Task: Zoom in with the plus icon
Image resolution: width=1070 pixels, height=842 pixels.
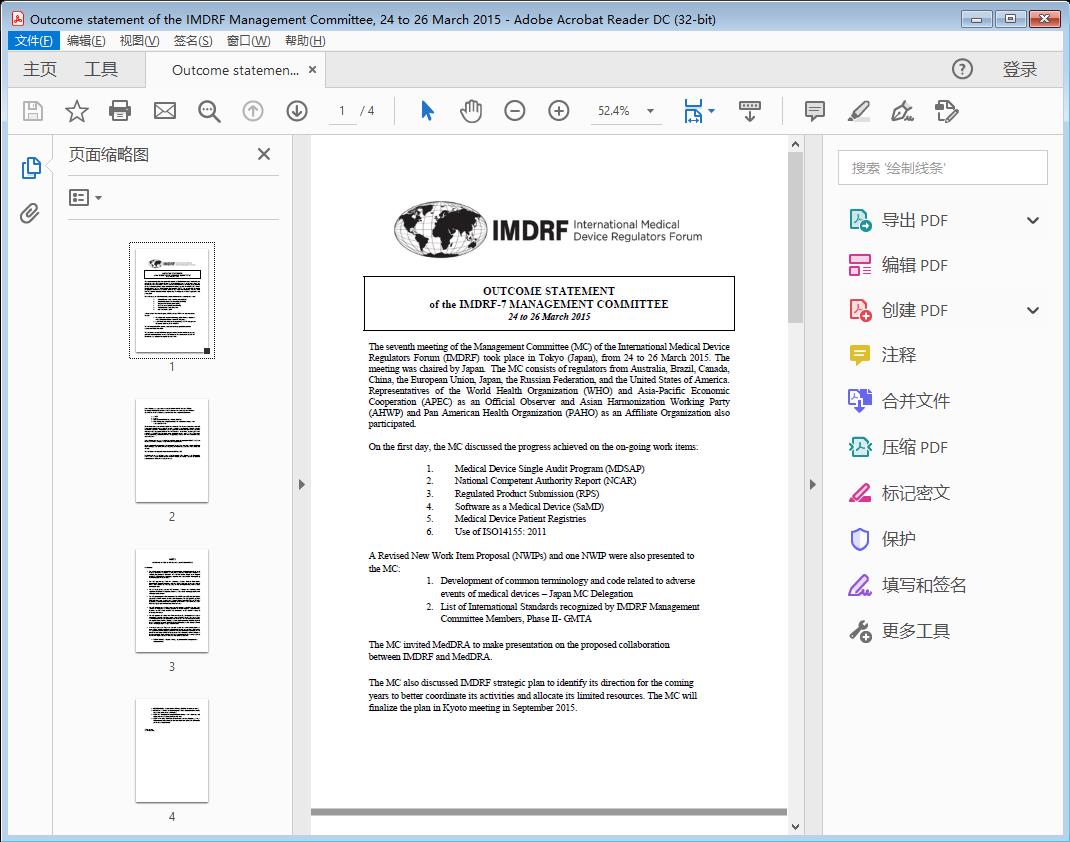Action: pos(558,111)
